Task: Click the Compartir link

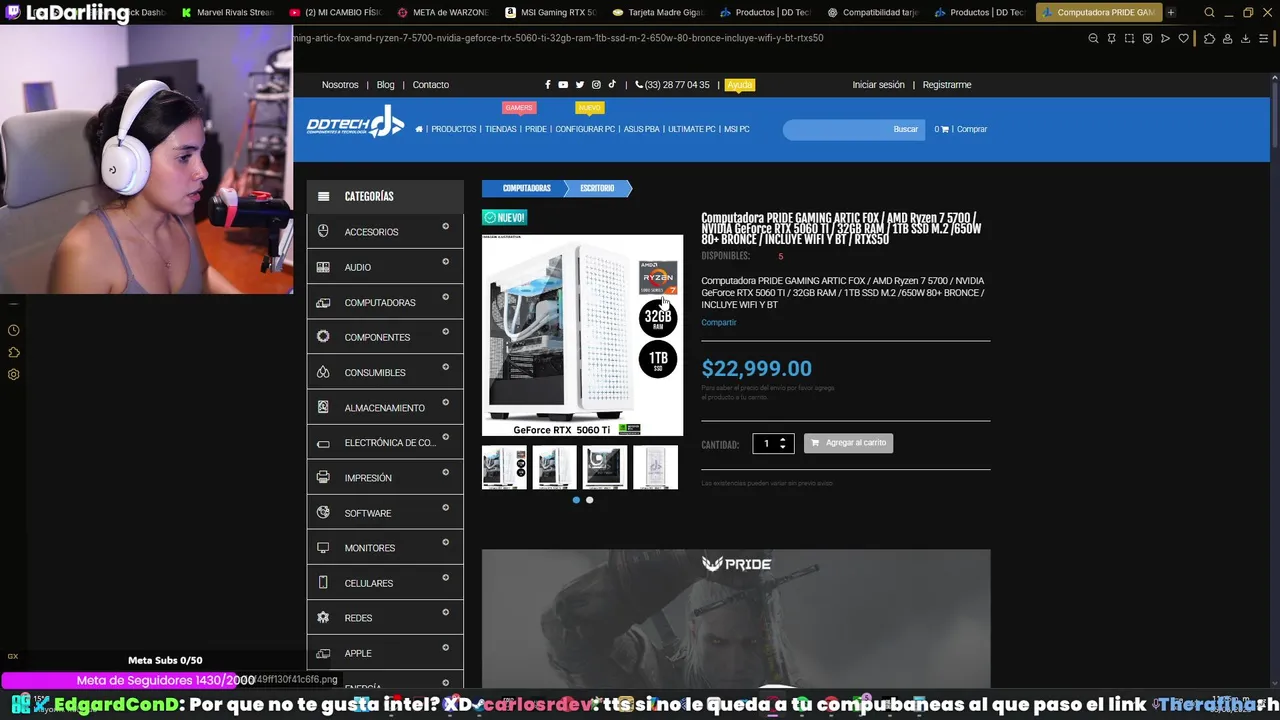Action: [718, 322]
